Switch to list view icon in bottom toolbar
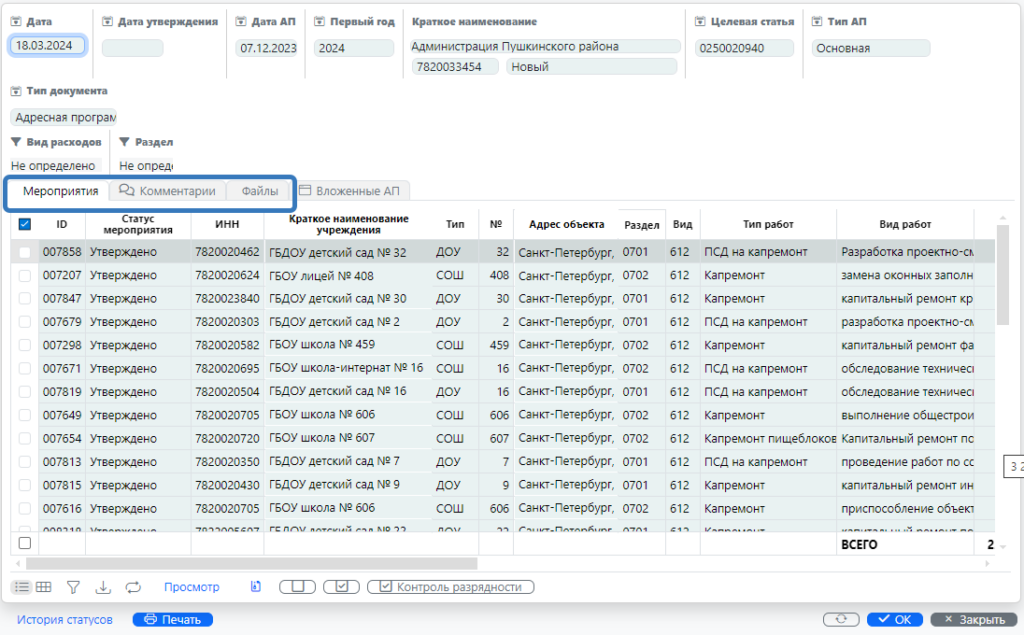Image resolution: width=1024 pixels, height=635 pixels. (x=21, y=587)
